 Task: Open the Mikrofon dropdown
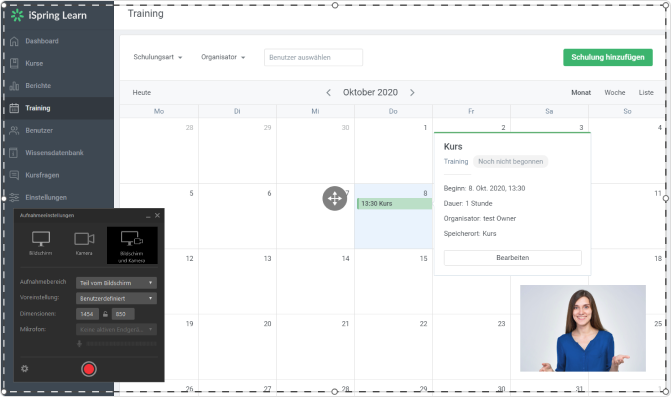tap(116, 329)
